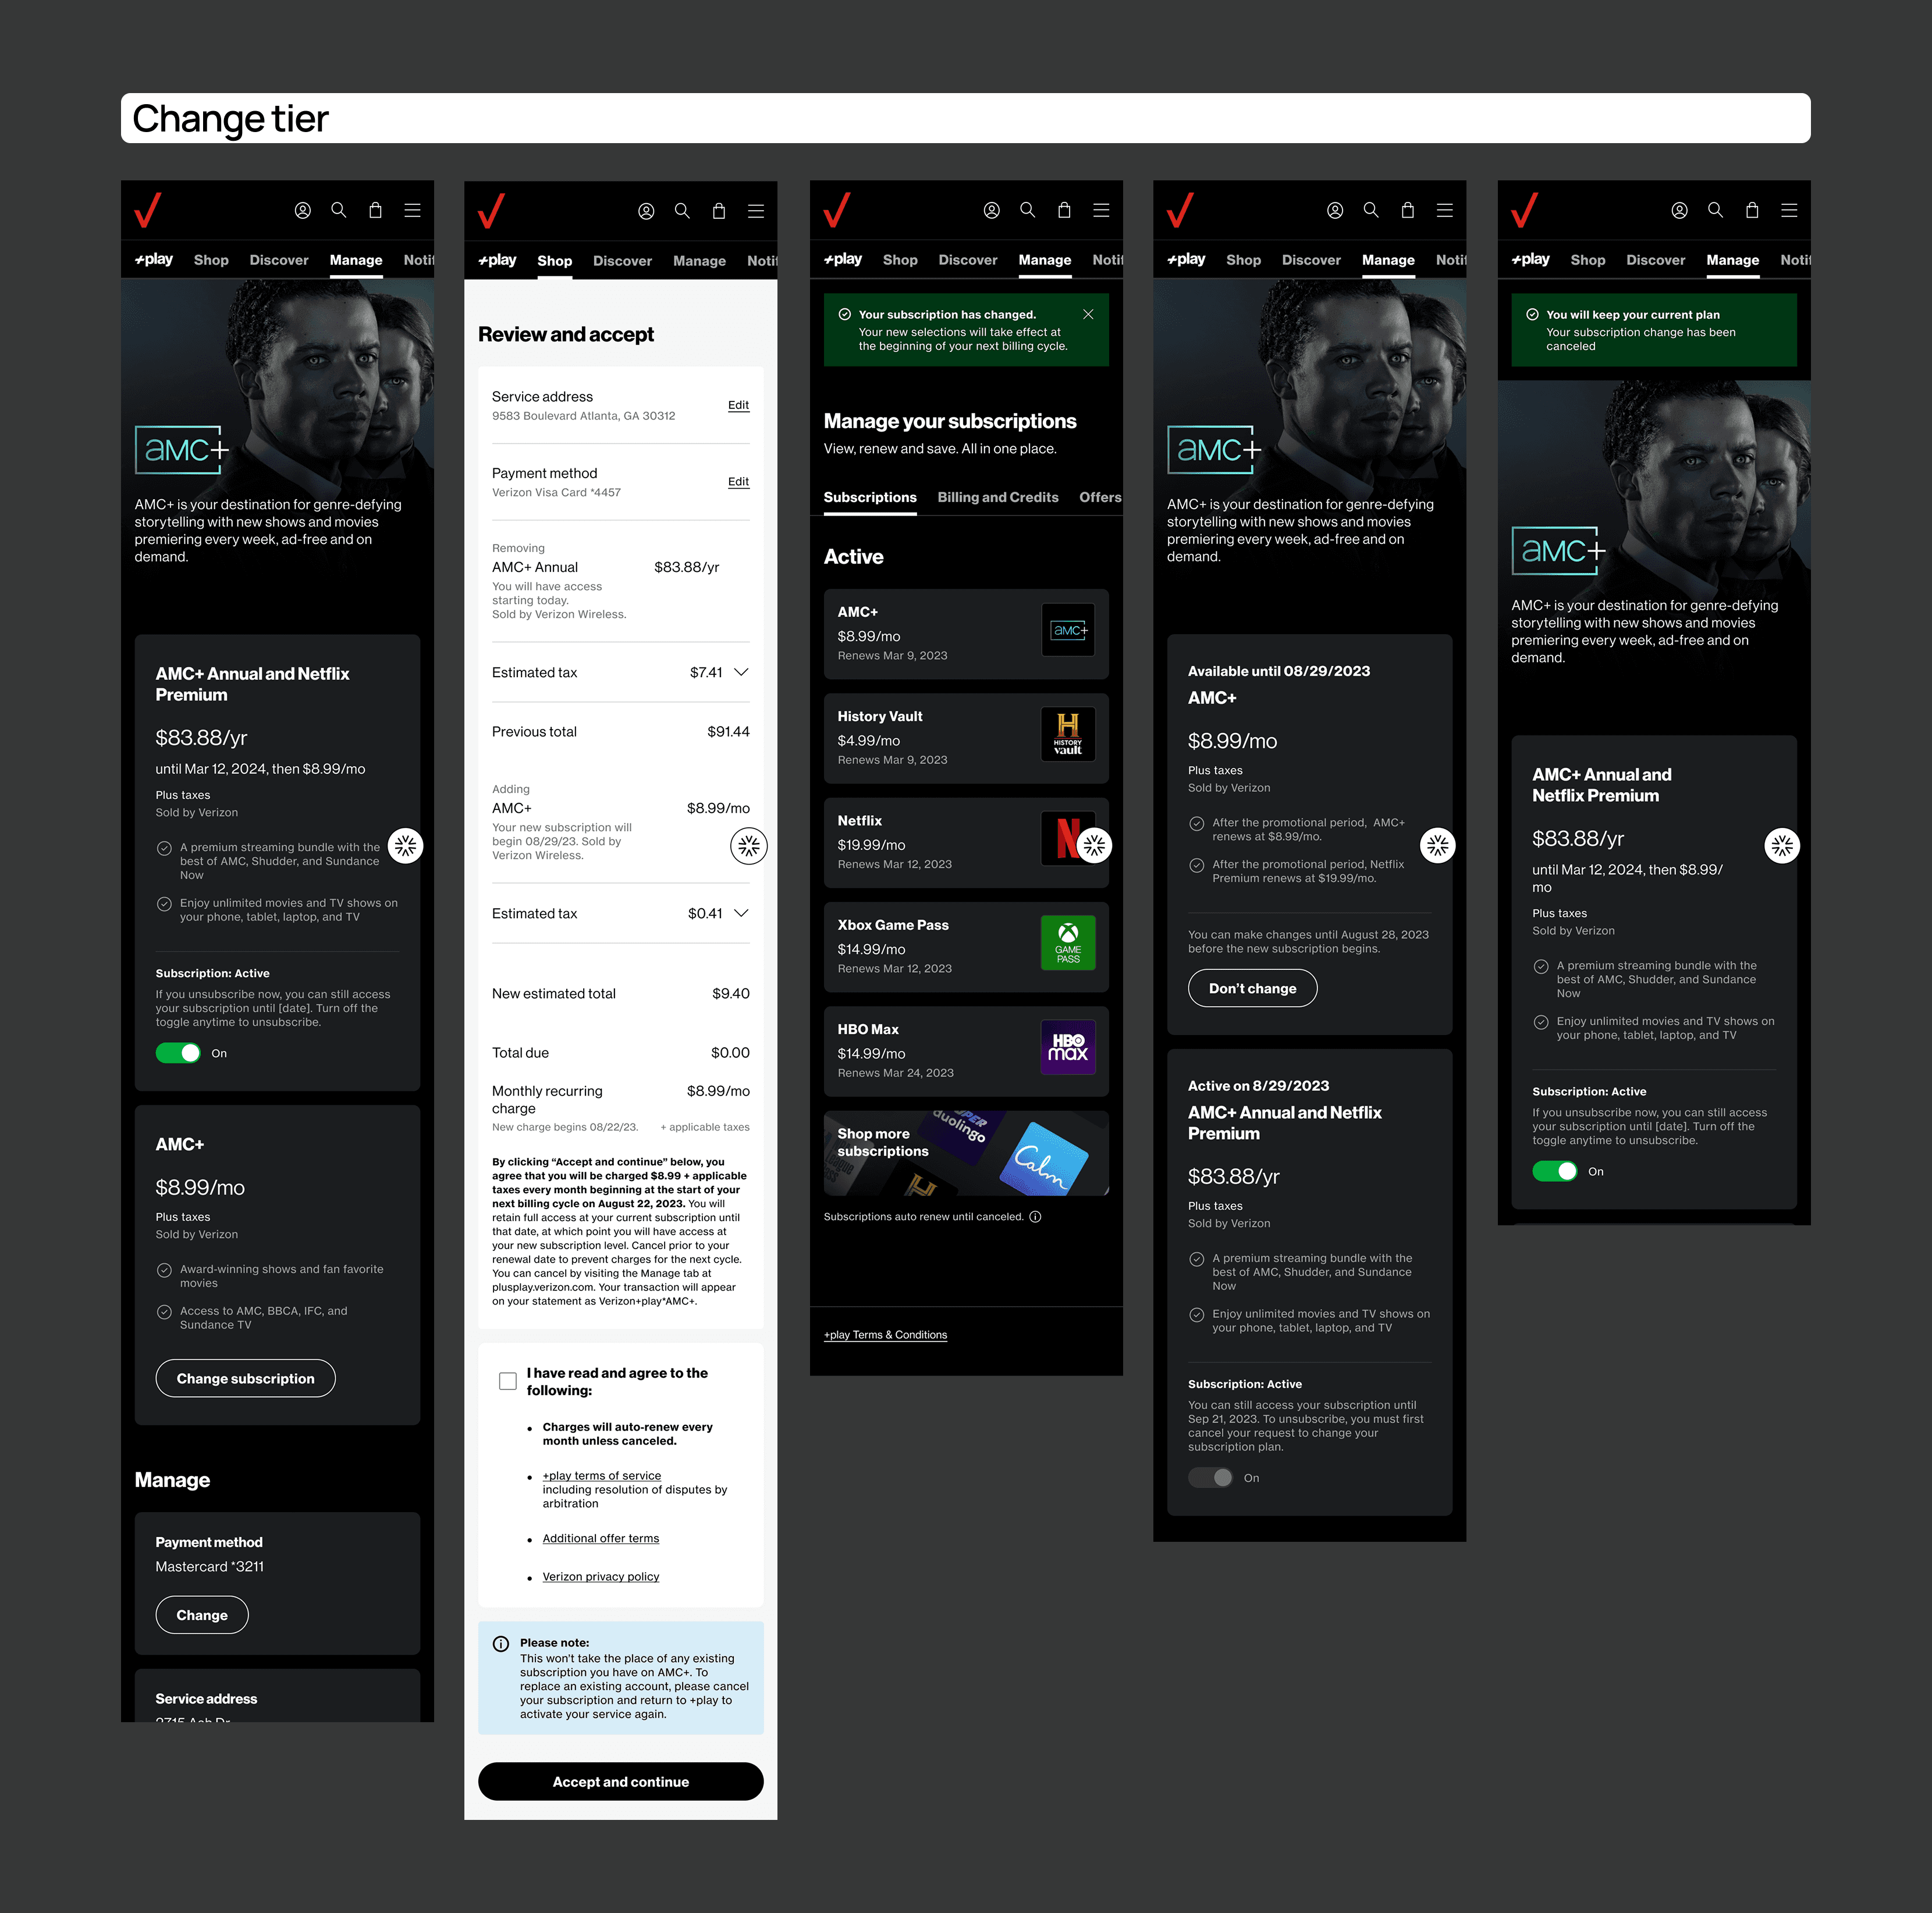Viewport: 1932px width, 1913px height.
Task: Open hamburger menu in fifth screen header
Action: click(1789, 210)
